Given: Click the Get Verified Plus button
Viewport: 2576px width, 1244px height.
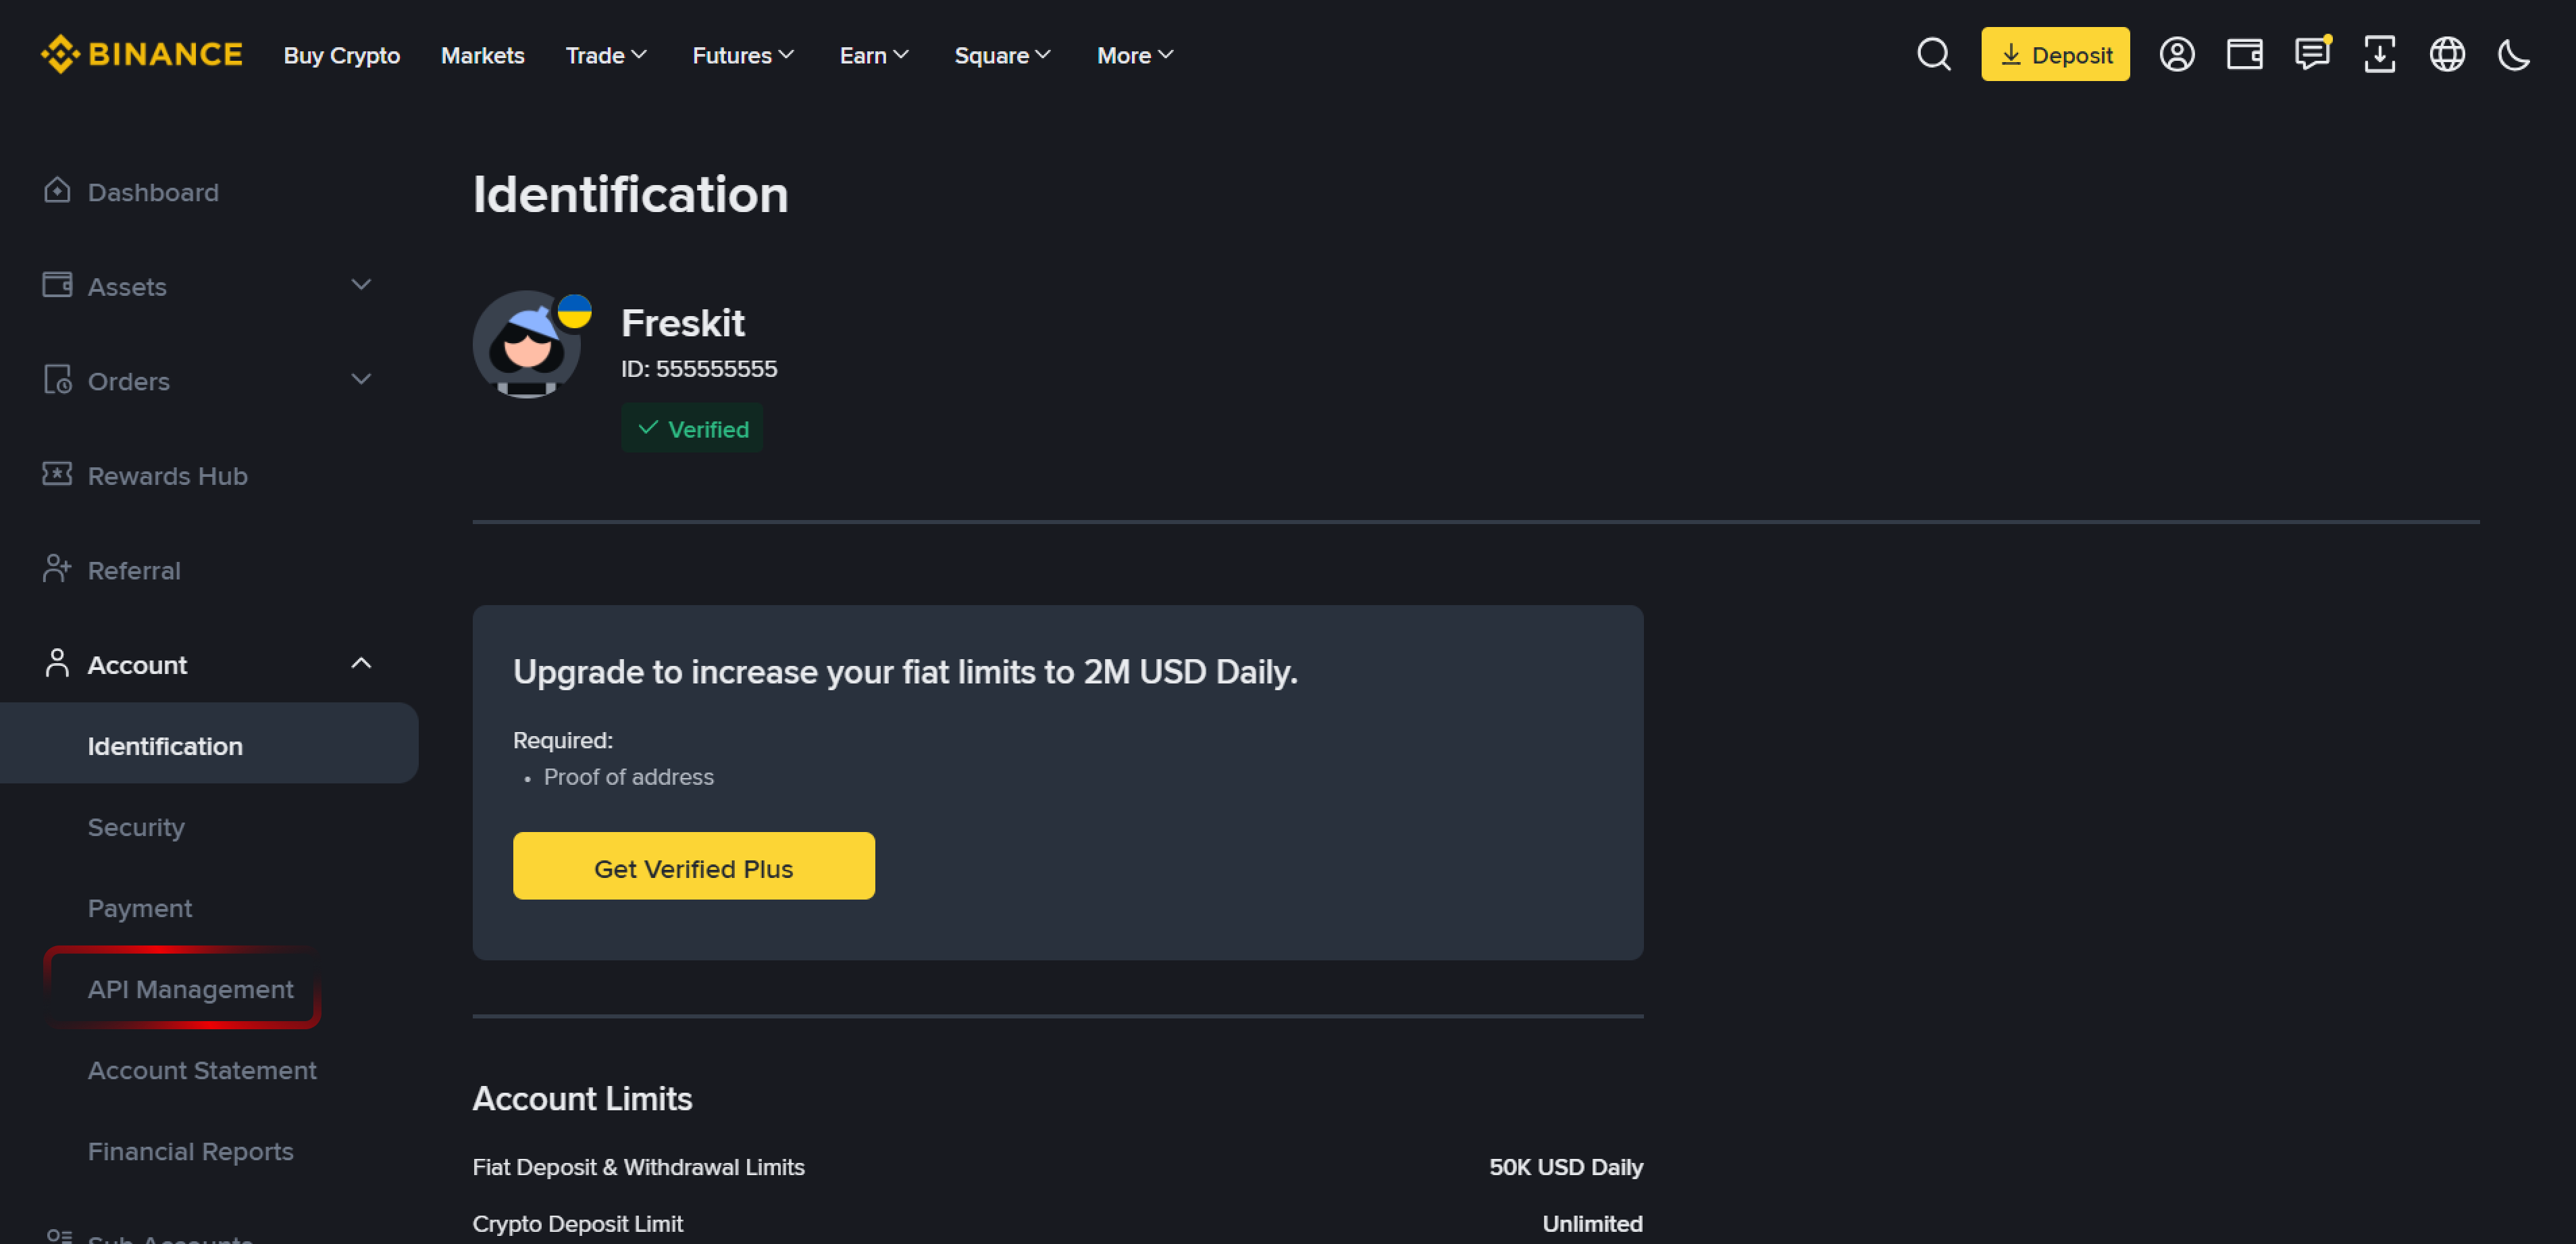Looking at the screenshot, I should [693, 867].
